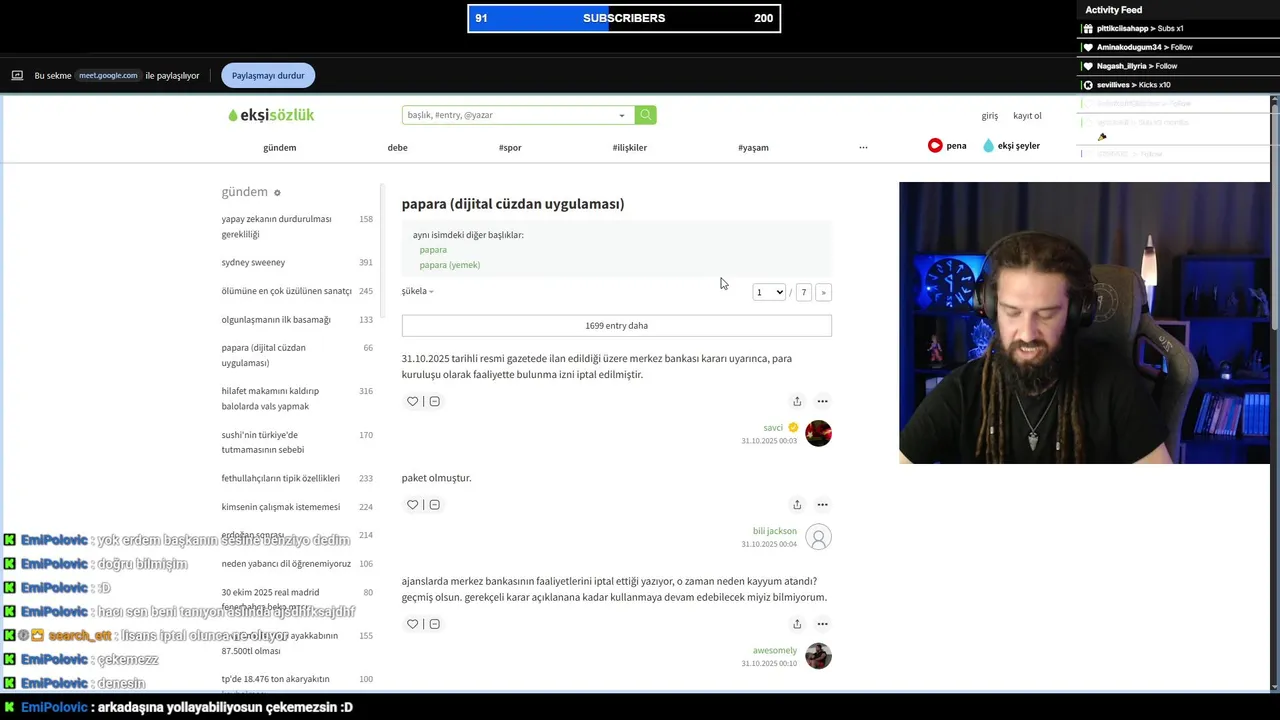Open topic ölümüne en çok üzülünen sanatçı

click(x=297, y=291)
